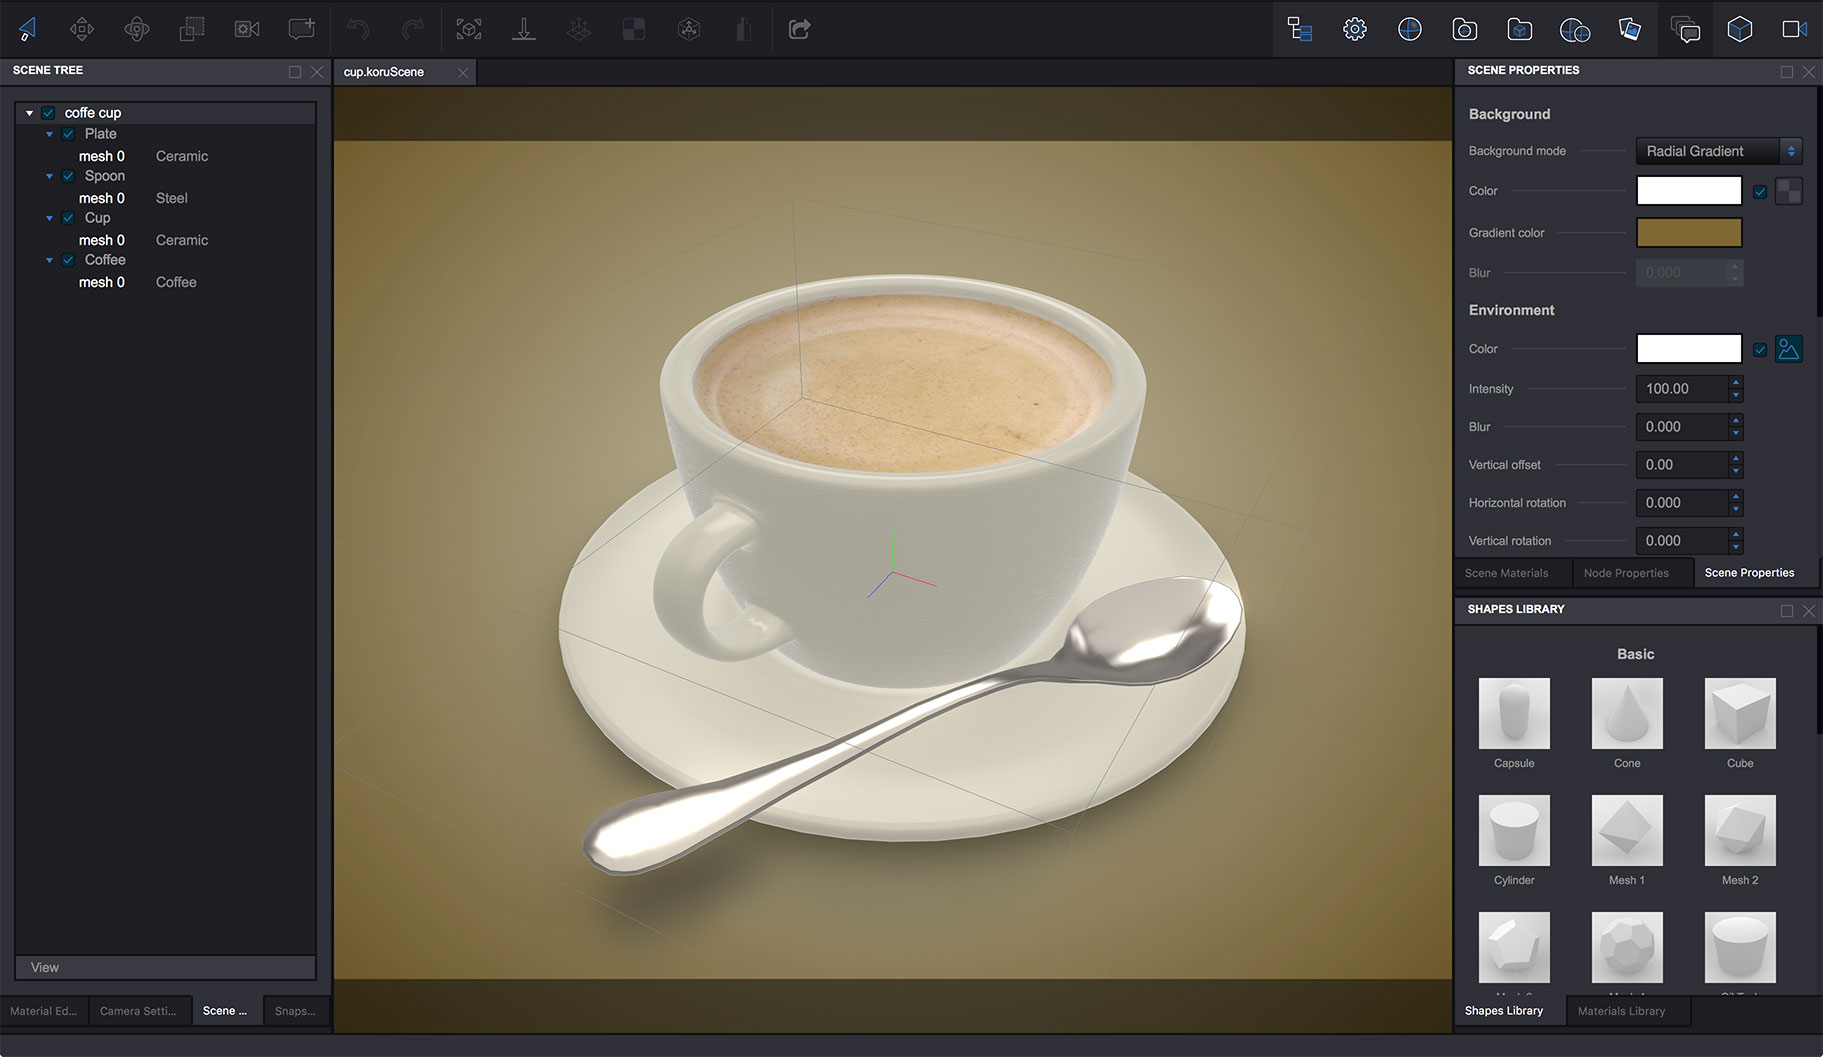Collapse the coffe cup root node
This screenshot has height=1057, width=1823.
pos(29,112)
